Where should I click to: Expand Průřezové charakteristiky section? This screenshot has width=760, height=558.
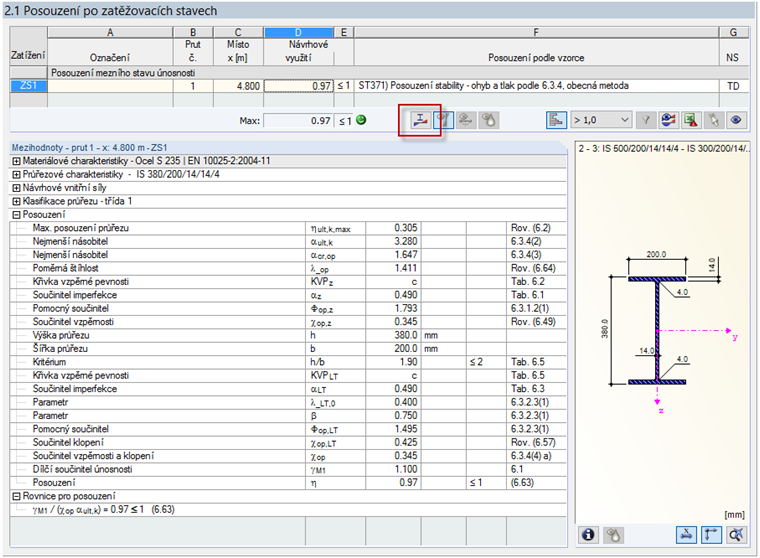coord(16,175)
